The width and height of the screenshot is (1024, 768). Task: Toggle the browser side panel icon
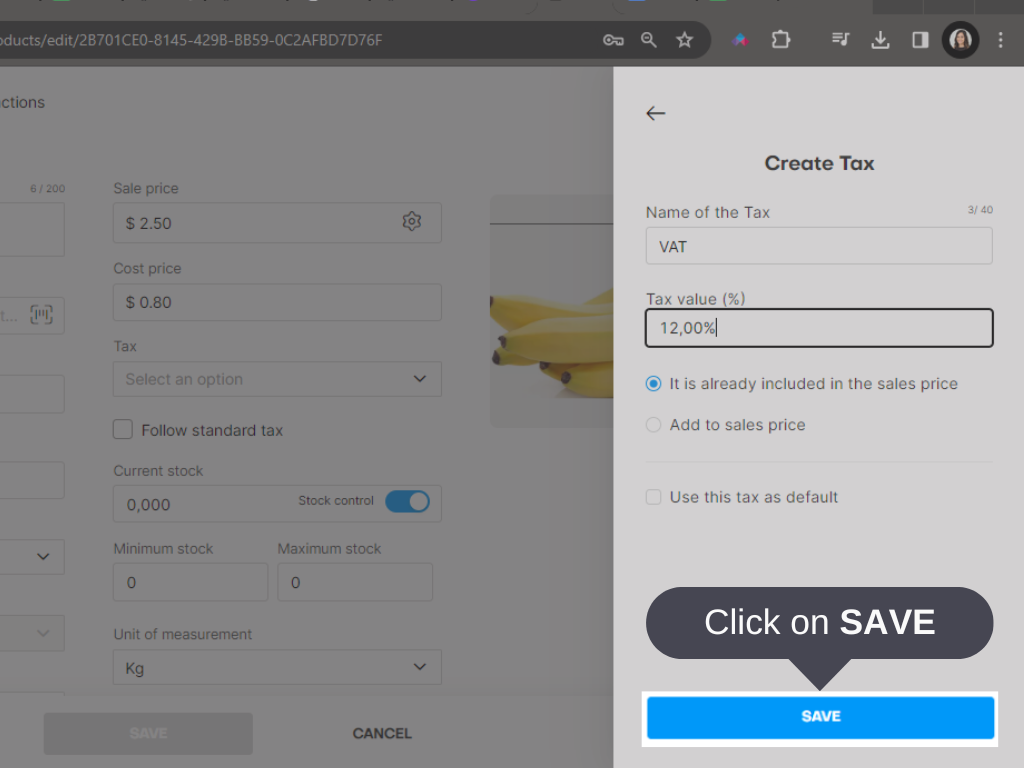click(x=920, y=40)
